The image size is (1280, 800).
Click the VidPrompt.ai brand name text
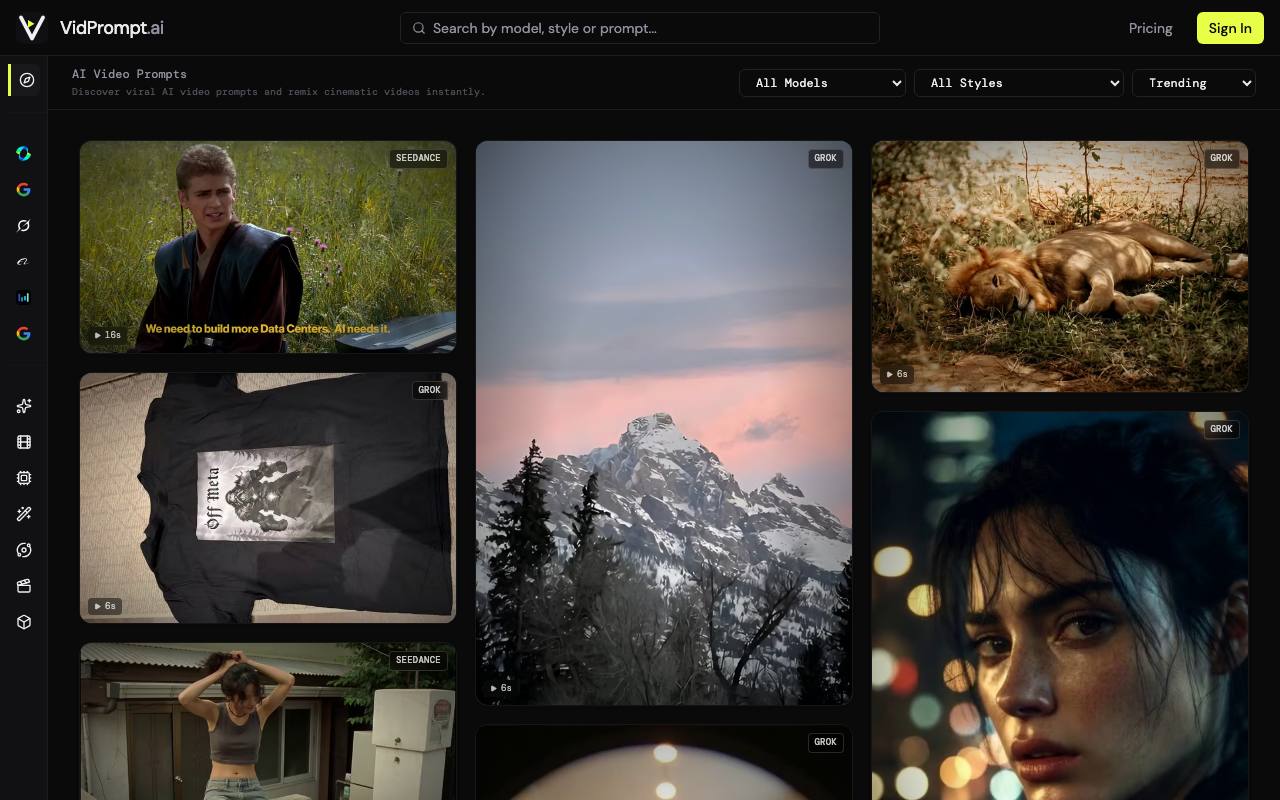click(x=111, y=28)
